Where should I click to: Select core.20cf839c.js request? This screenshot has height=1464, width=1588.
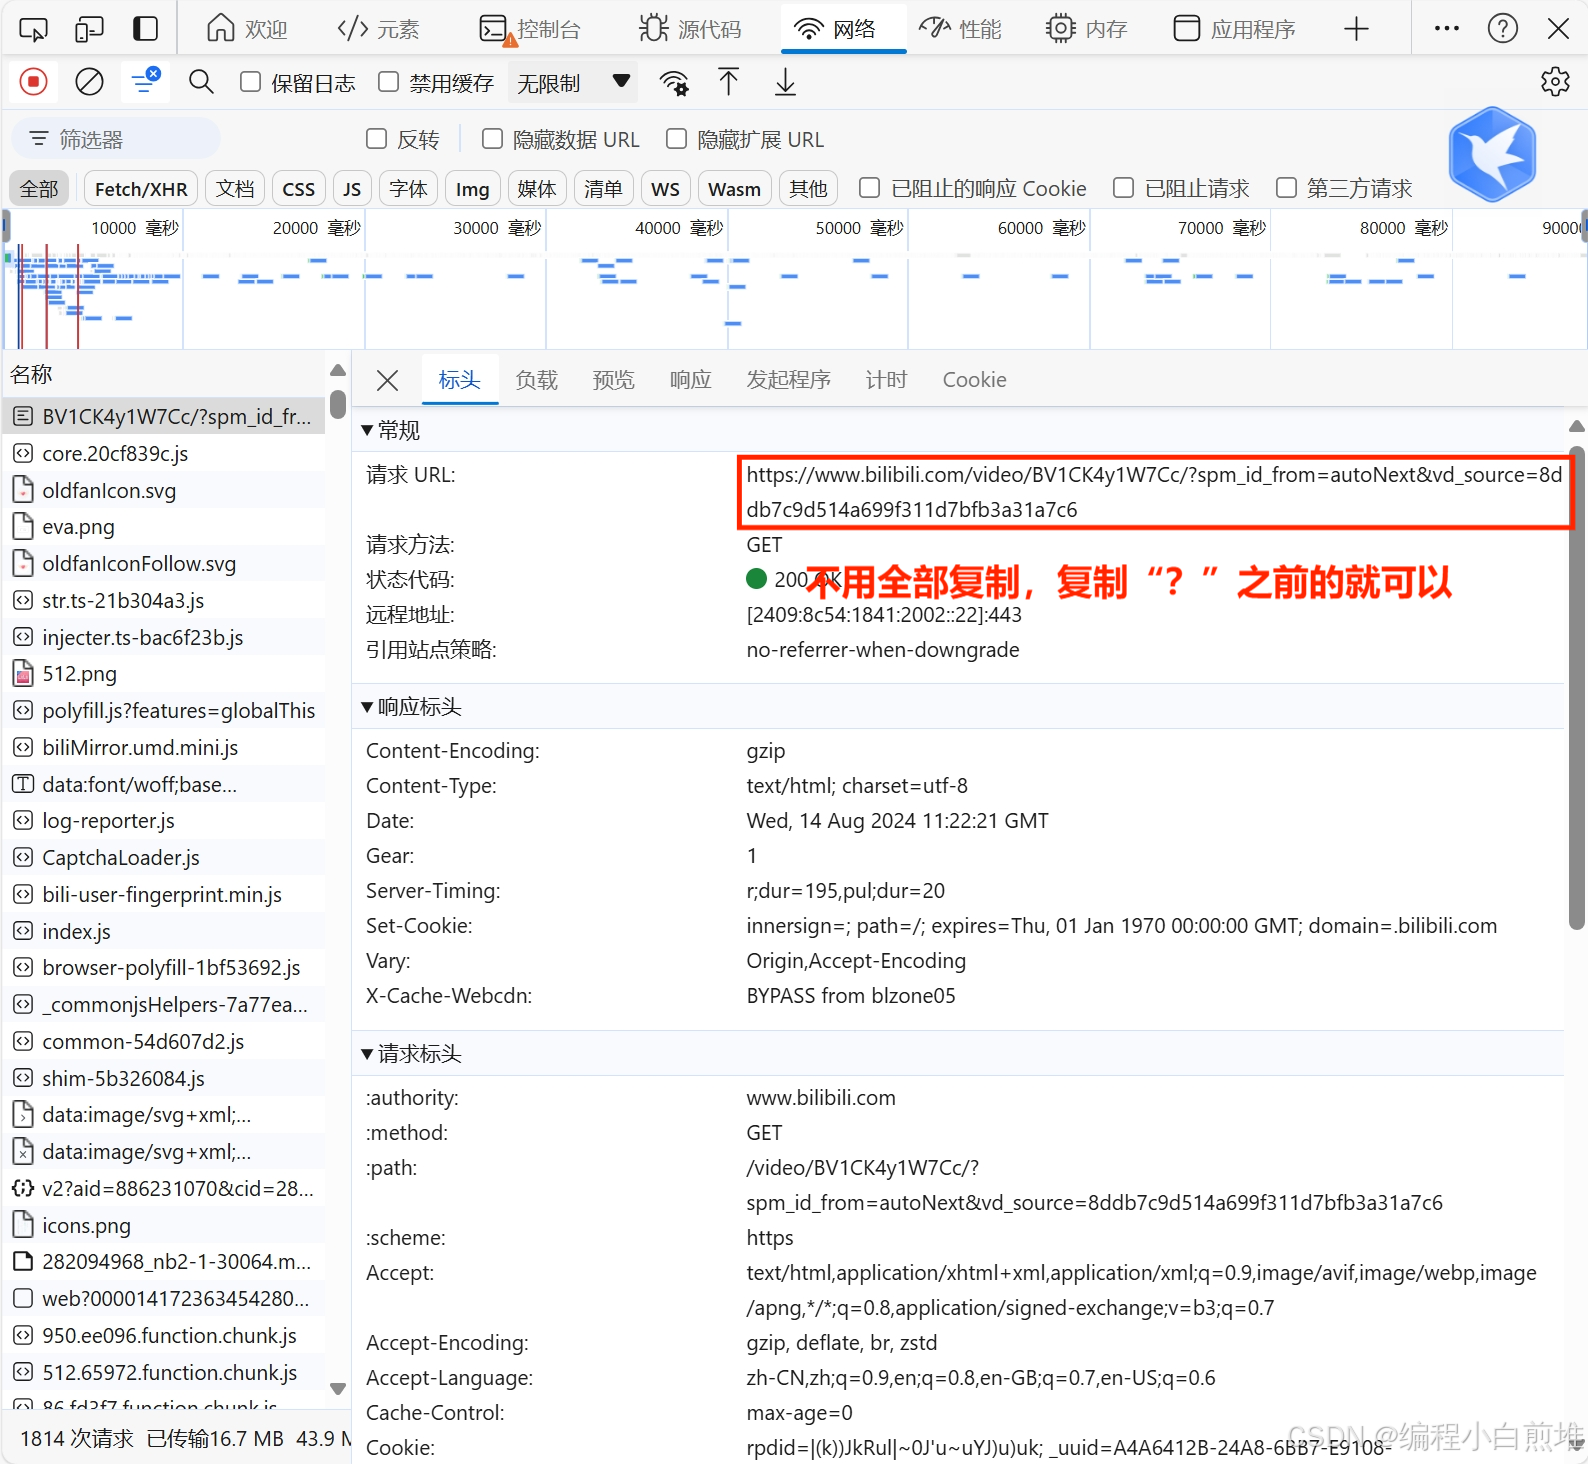(x=165, y=453)
